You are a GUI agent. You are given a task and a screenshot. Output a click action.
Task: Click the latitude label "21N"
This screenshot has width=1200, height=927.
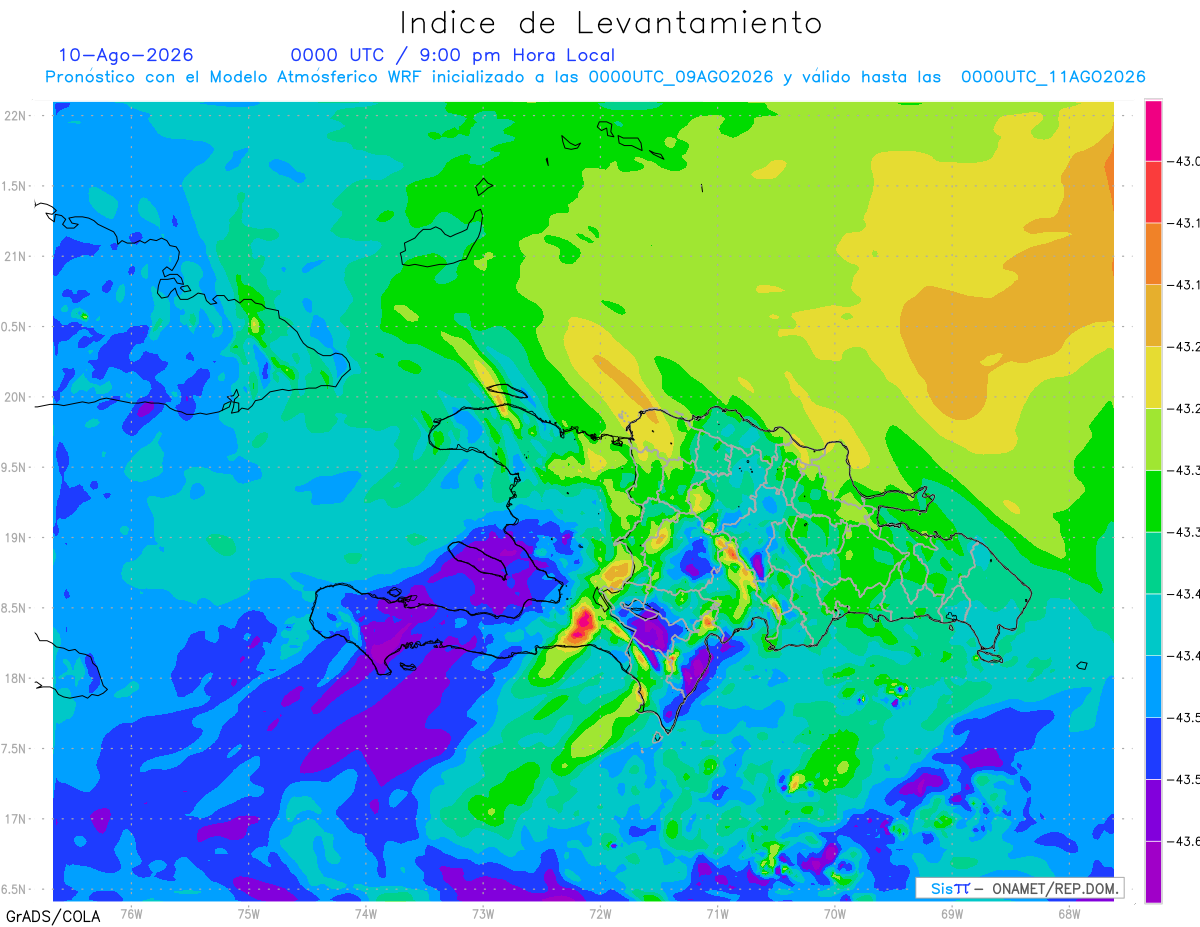(x=16, y=256)
